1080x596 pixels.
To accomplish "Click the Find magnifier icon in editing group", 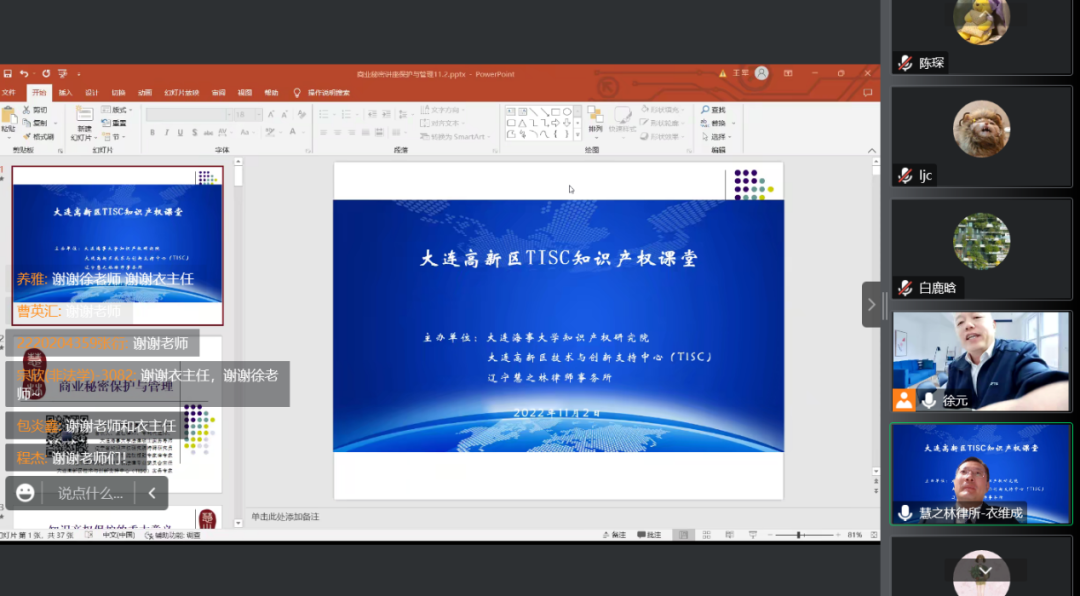I will coord(707,110).
